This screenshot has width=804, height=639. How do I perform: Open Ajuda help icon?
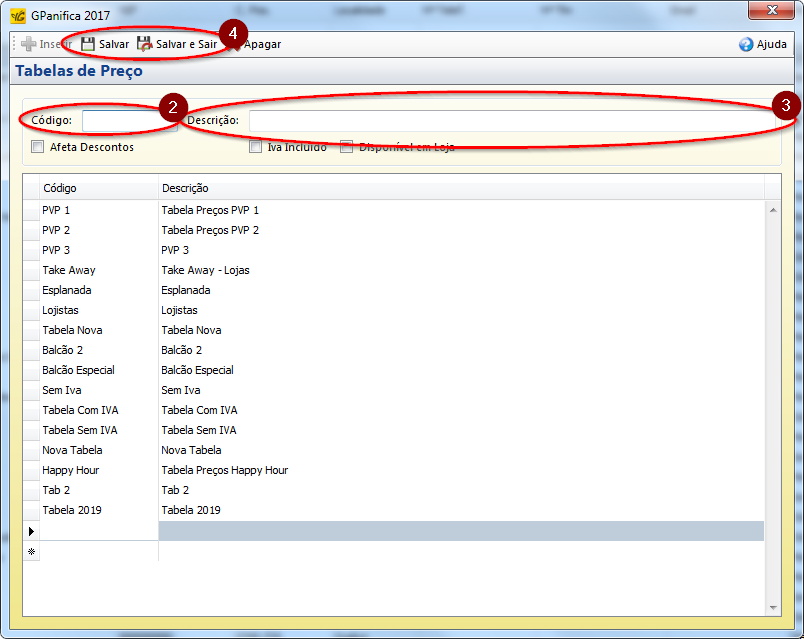click(746, 45)
